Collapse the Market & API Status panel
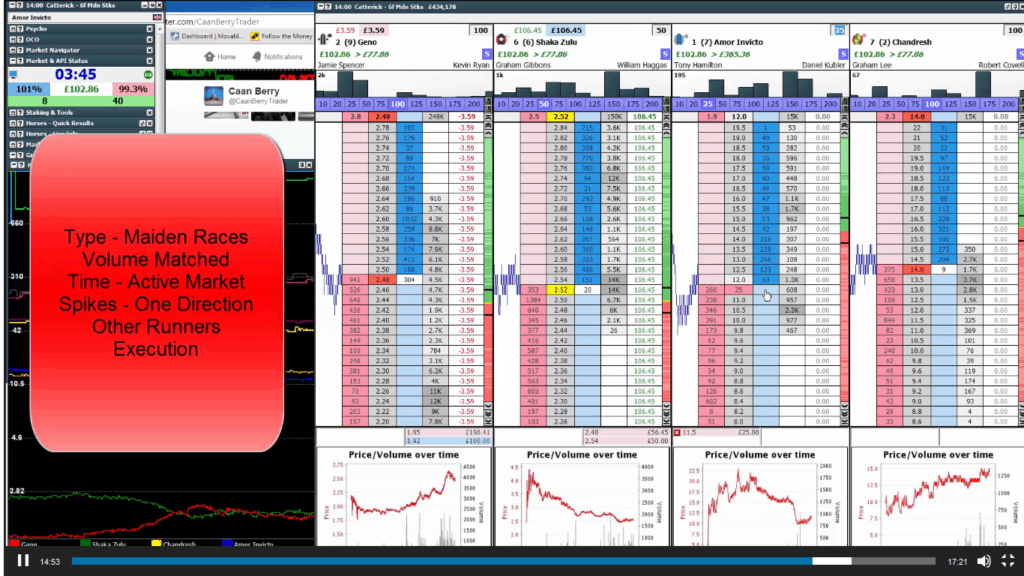This screenshot has height=576, width=1024. [x=14, y=60]
